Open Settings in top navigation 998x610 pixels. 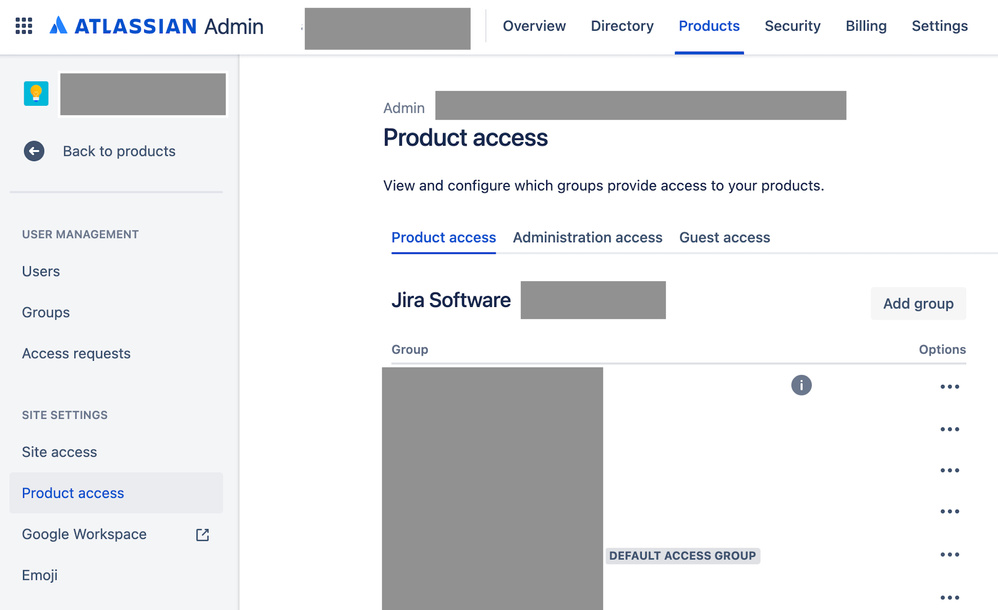939,26
